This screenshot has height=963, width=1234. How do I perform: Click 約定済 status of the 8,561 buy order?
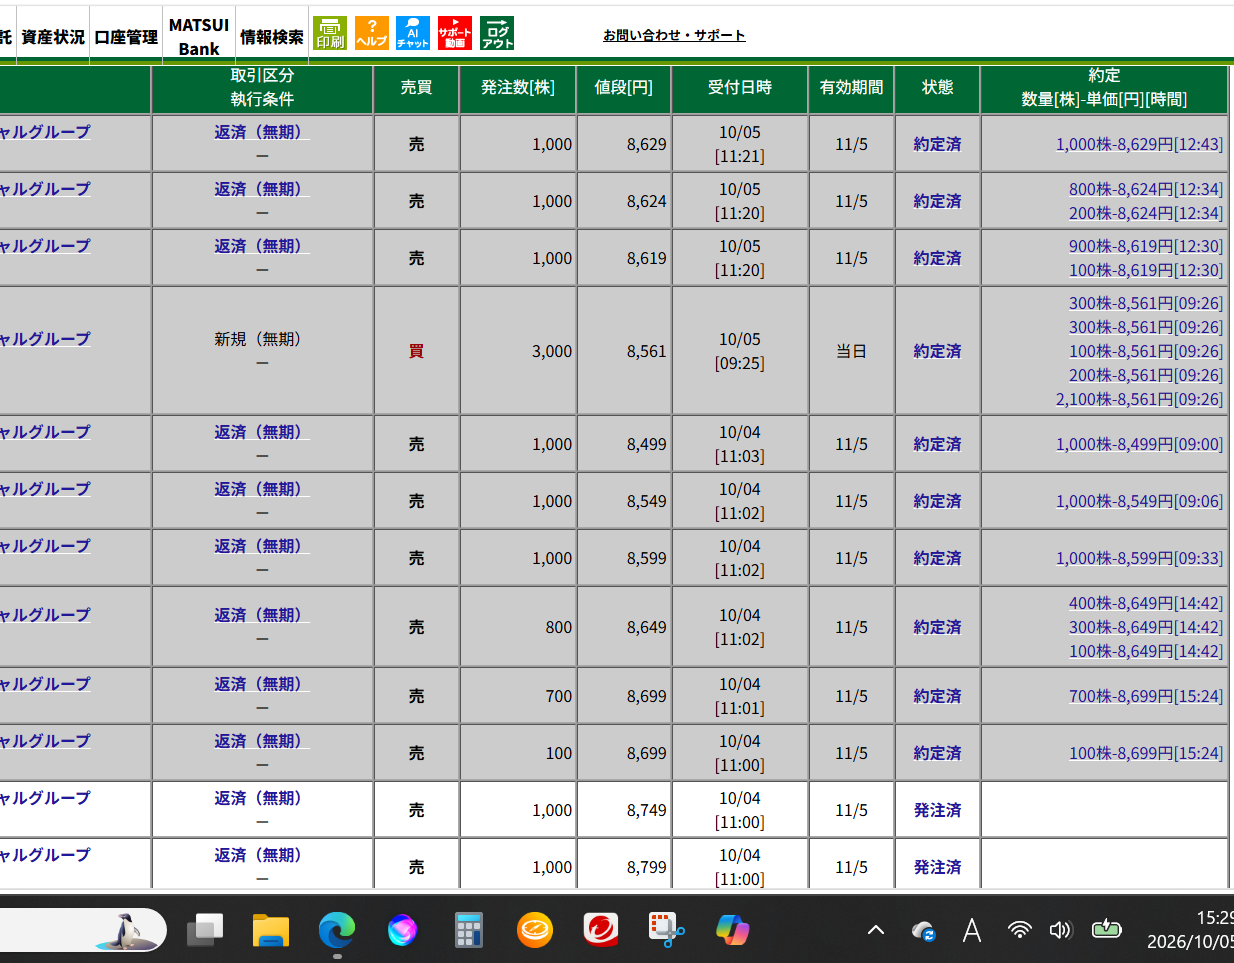pos(937,351)
